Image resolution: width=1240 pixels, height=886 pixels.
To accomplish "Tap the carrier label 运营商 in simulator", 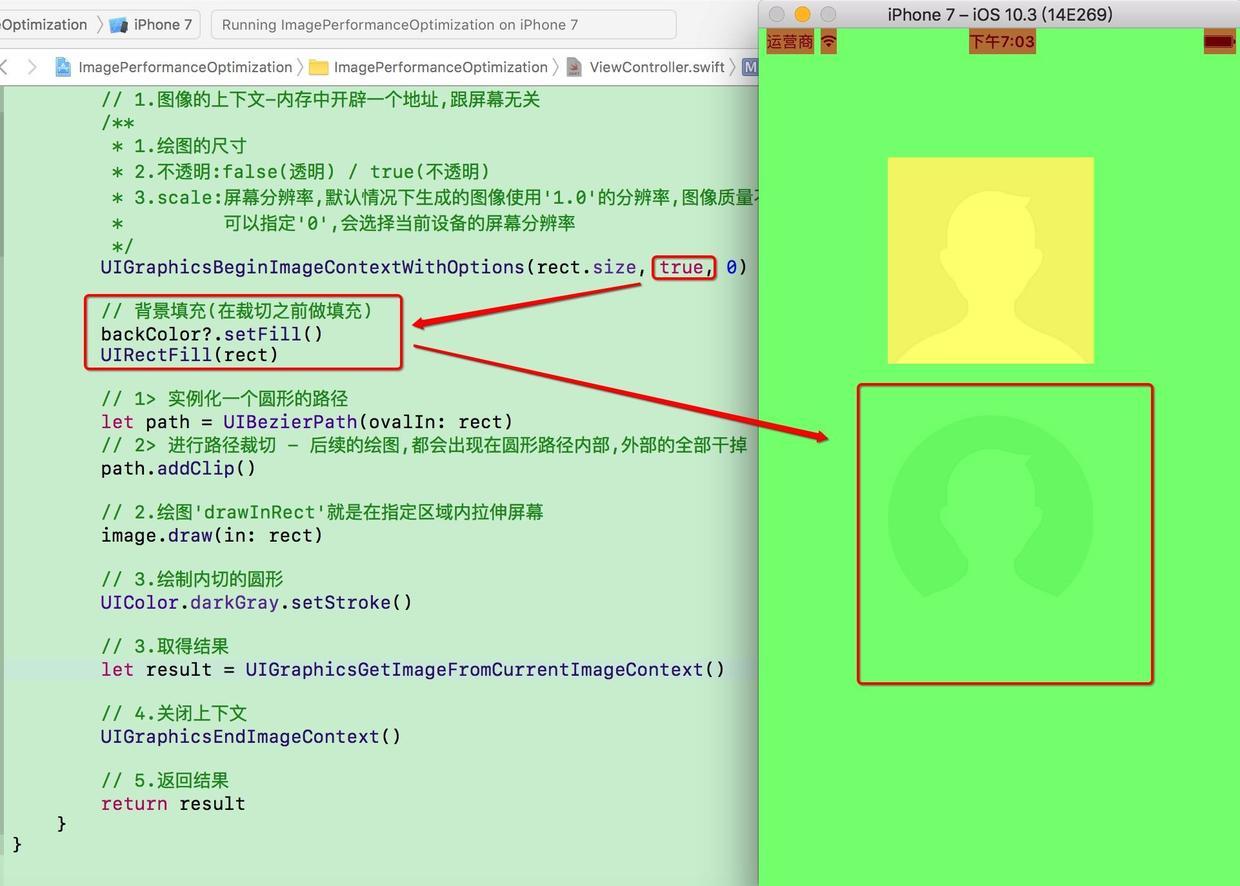I will point(790,42).
